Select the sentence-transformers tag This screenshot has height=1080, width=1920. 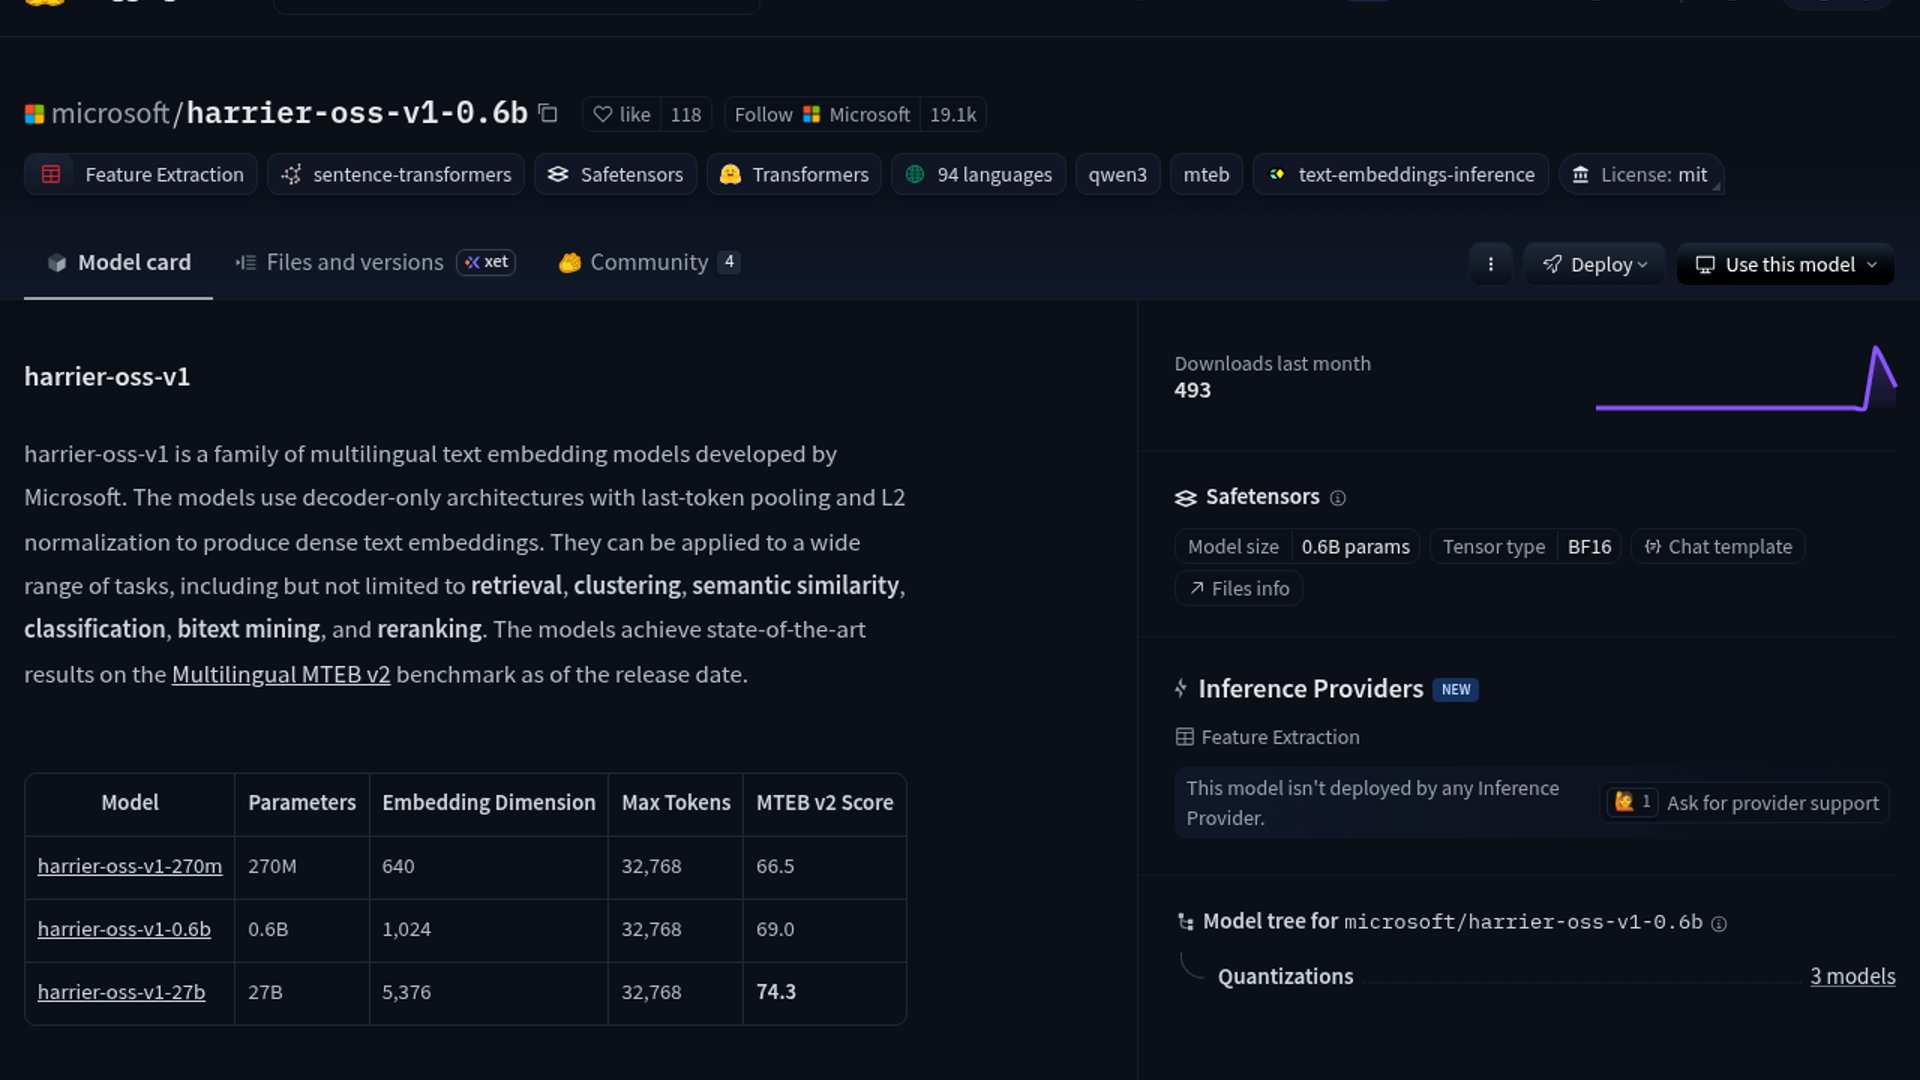click(x=396, y=174)
